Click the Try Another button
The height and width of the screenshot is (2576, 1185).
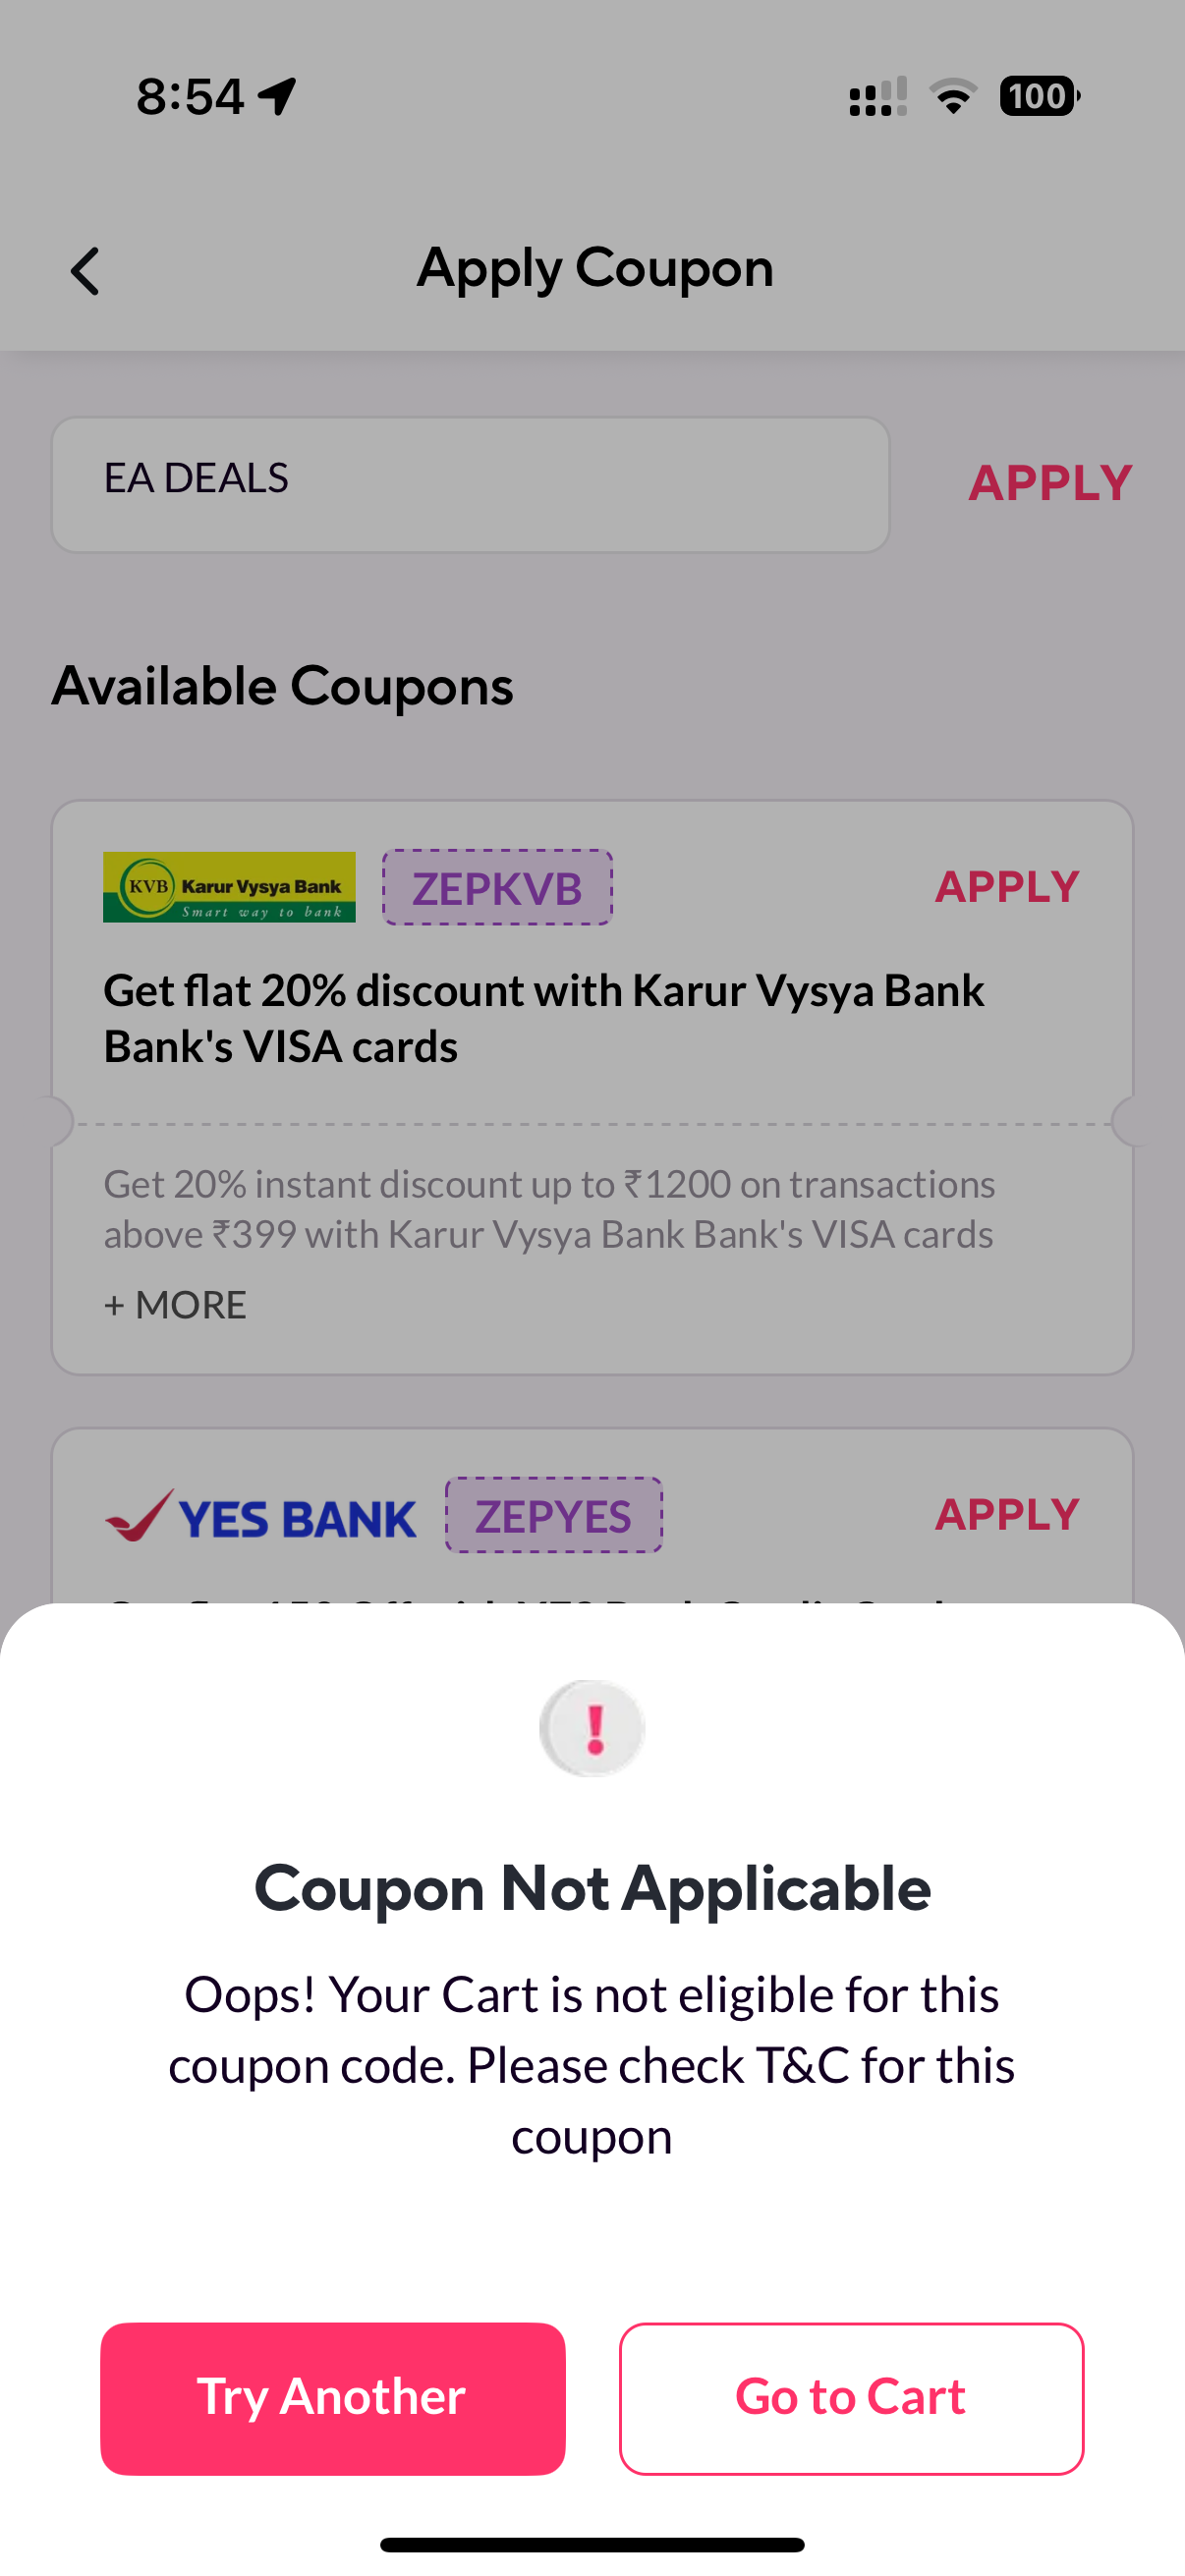coord(333,2398)
